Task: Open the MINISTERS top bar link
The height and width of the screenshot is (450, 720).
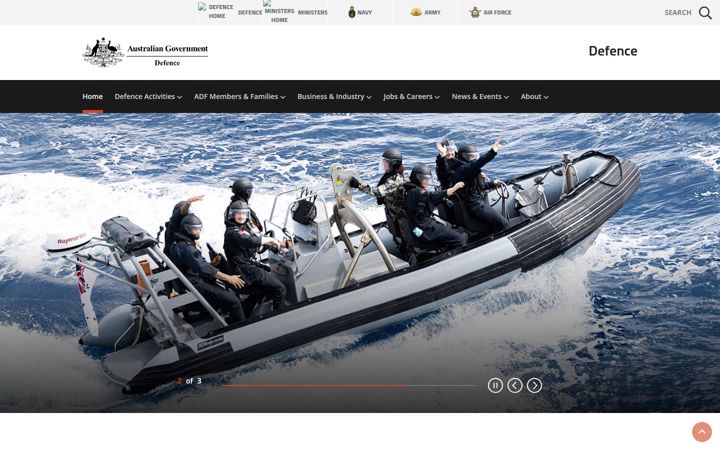Action: click(x=313, y=12)
